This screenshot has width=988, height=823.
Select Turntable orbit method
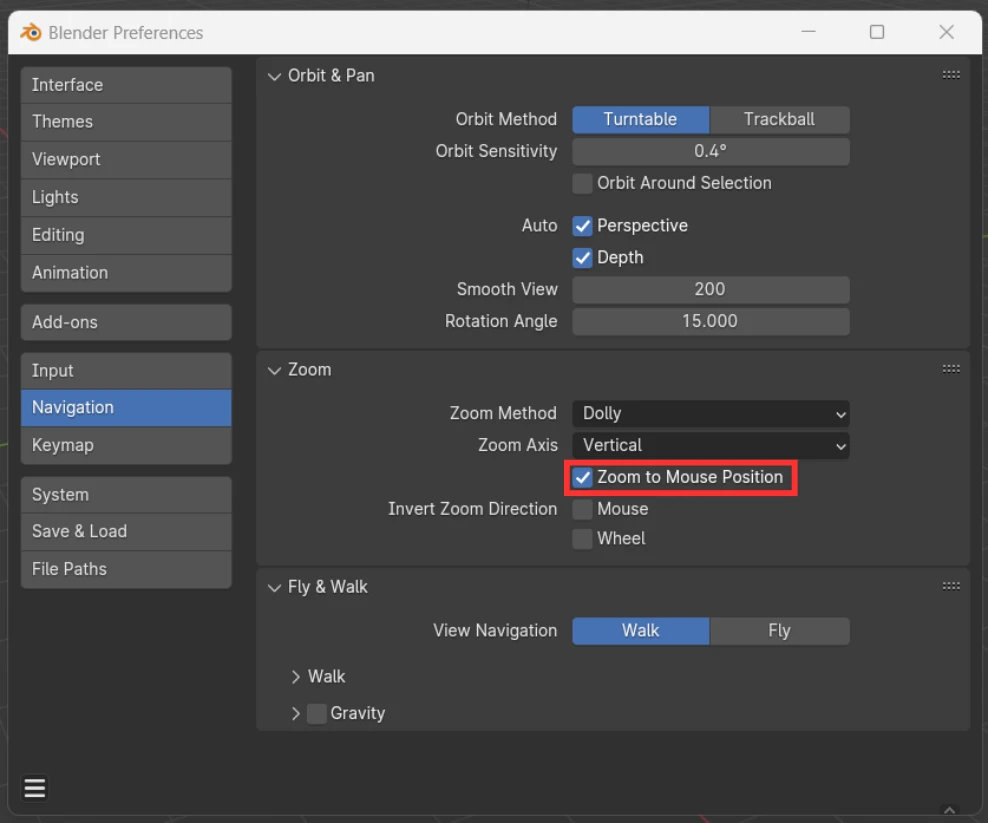coord(640,120)
